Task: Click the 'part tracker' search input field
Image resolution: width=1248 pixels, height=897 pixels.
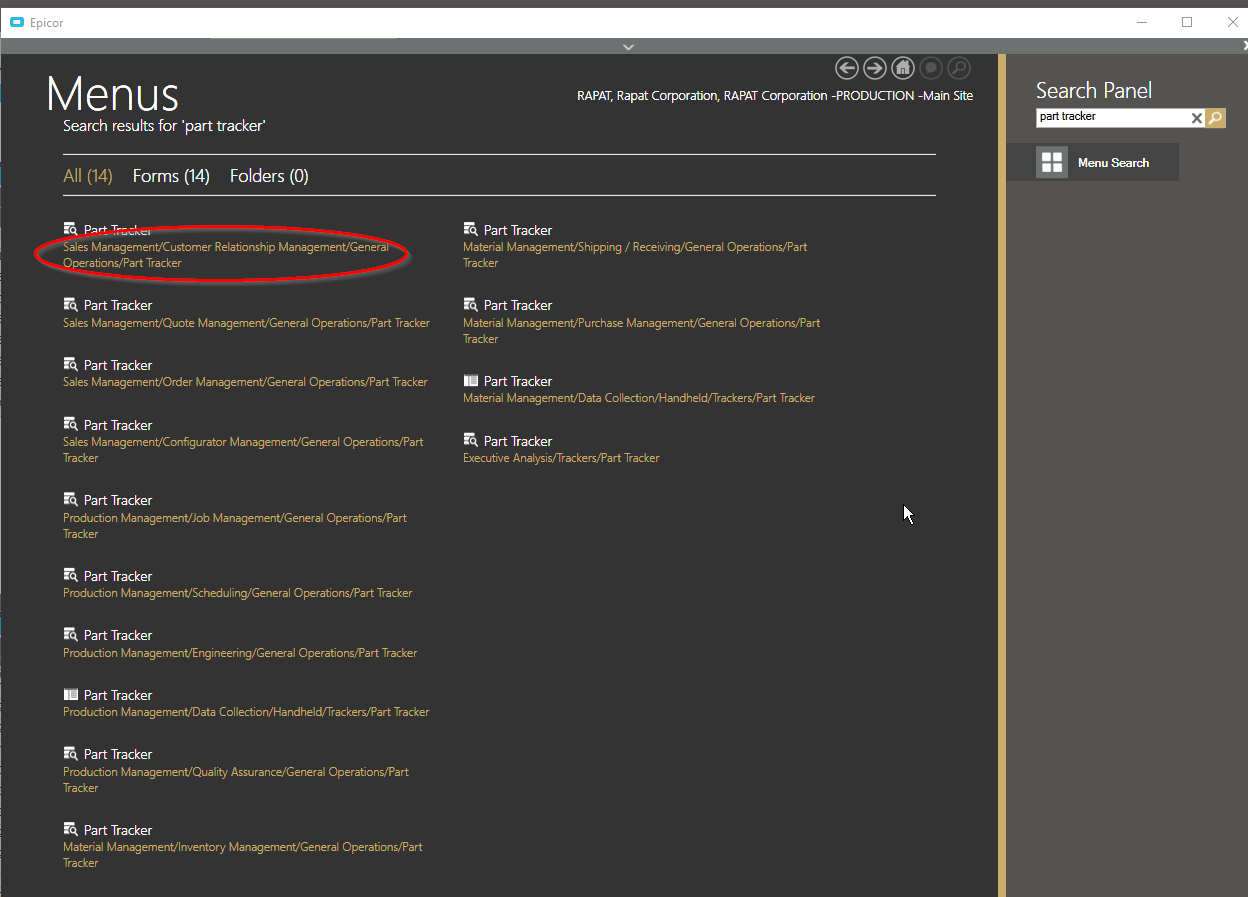Action: 1110,118
